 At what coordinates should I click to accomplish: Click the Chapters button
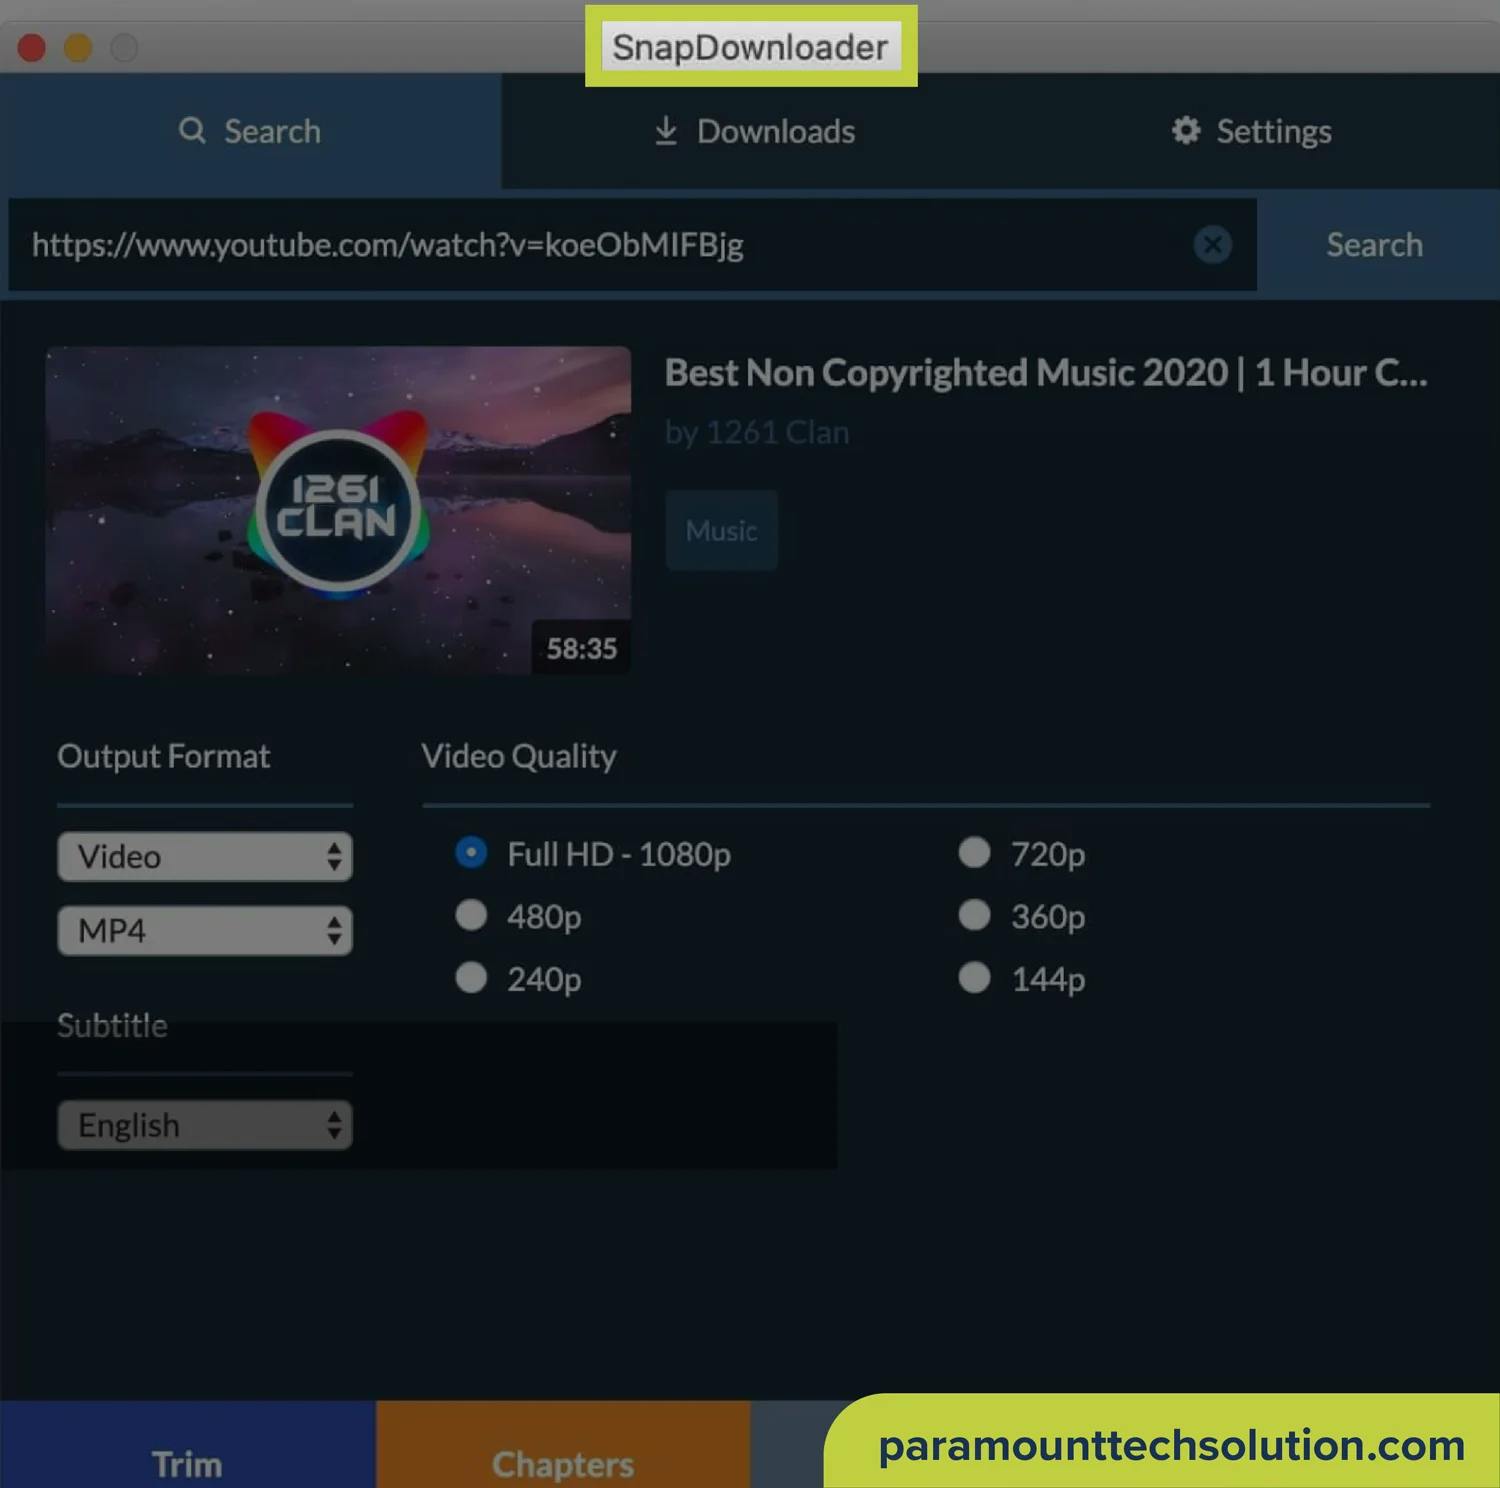click(x=563, y=1445)
